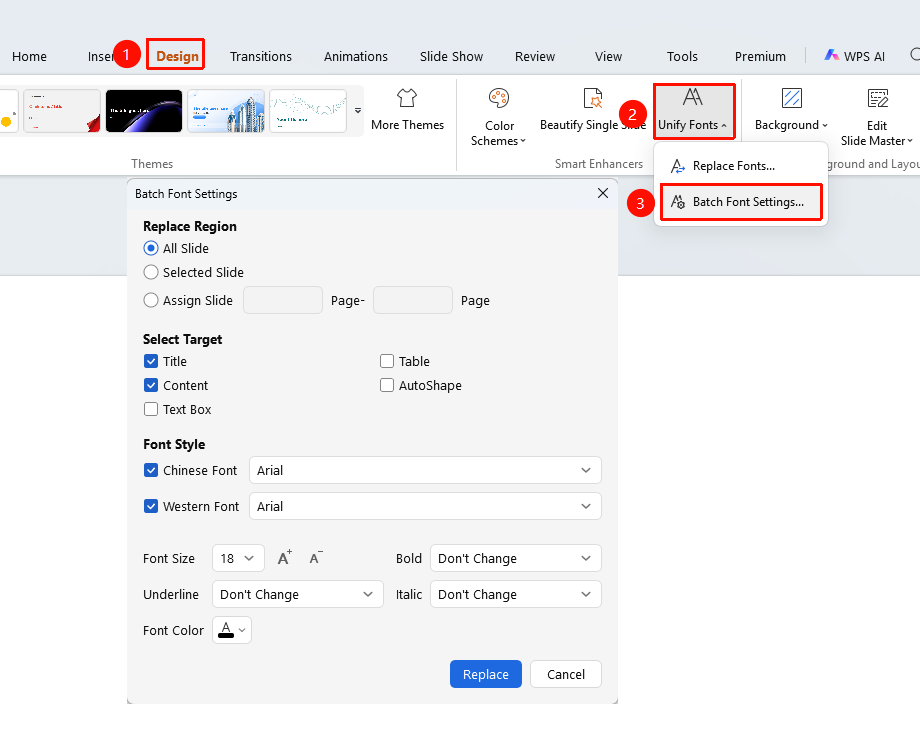Viewport: 920px width, 730px height.
Task: Open the Unify Fonts tool
Action: tap(694, 111)
